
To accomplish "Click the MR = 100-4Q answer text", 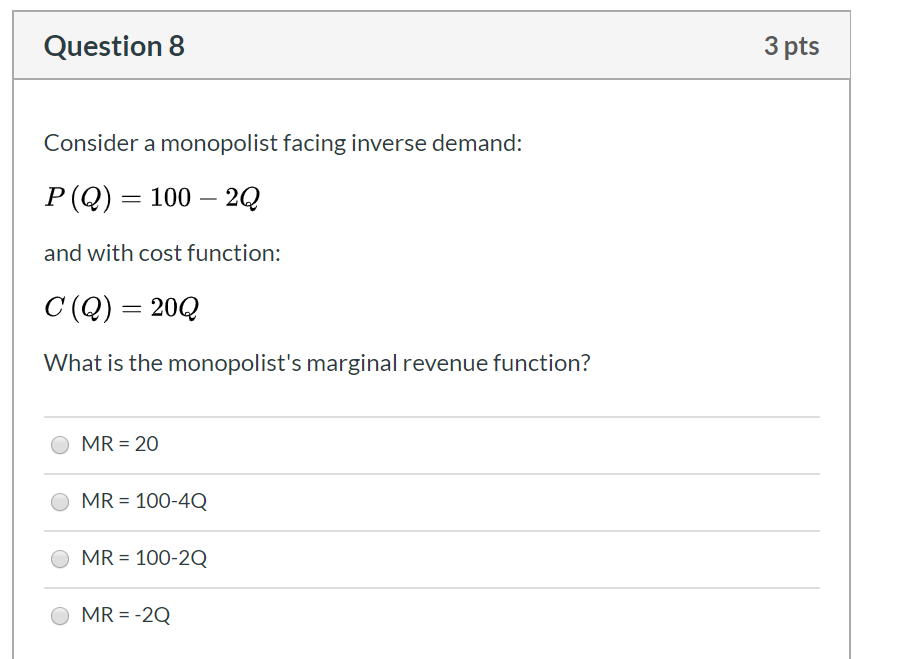I will pyautogui.click(x=143, y=501).
